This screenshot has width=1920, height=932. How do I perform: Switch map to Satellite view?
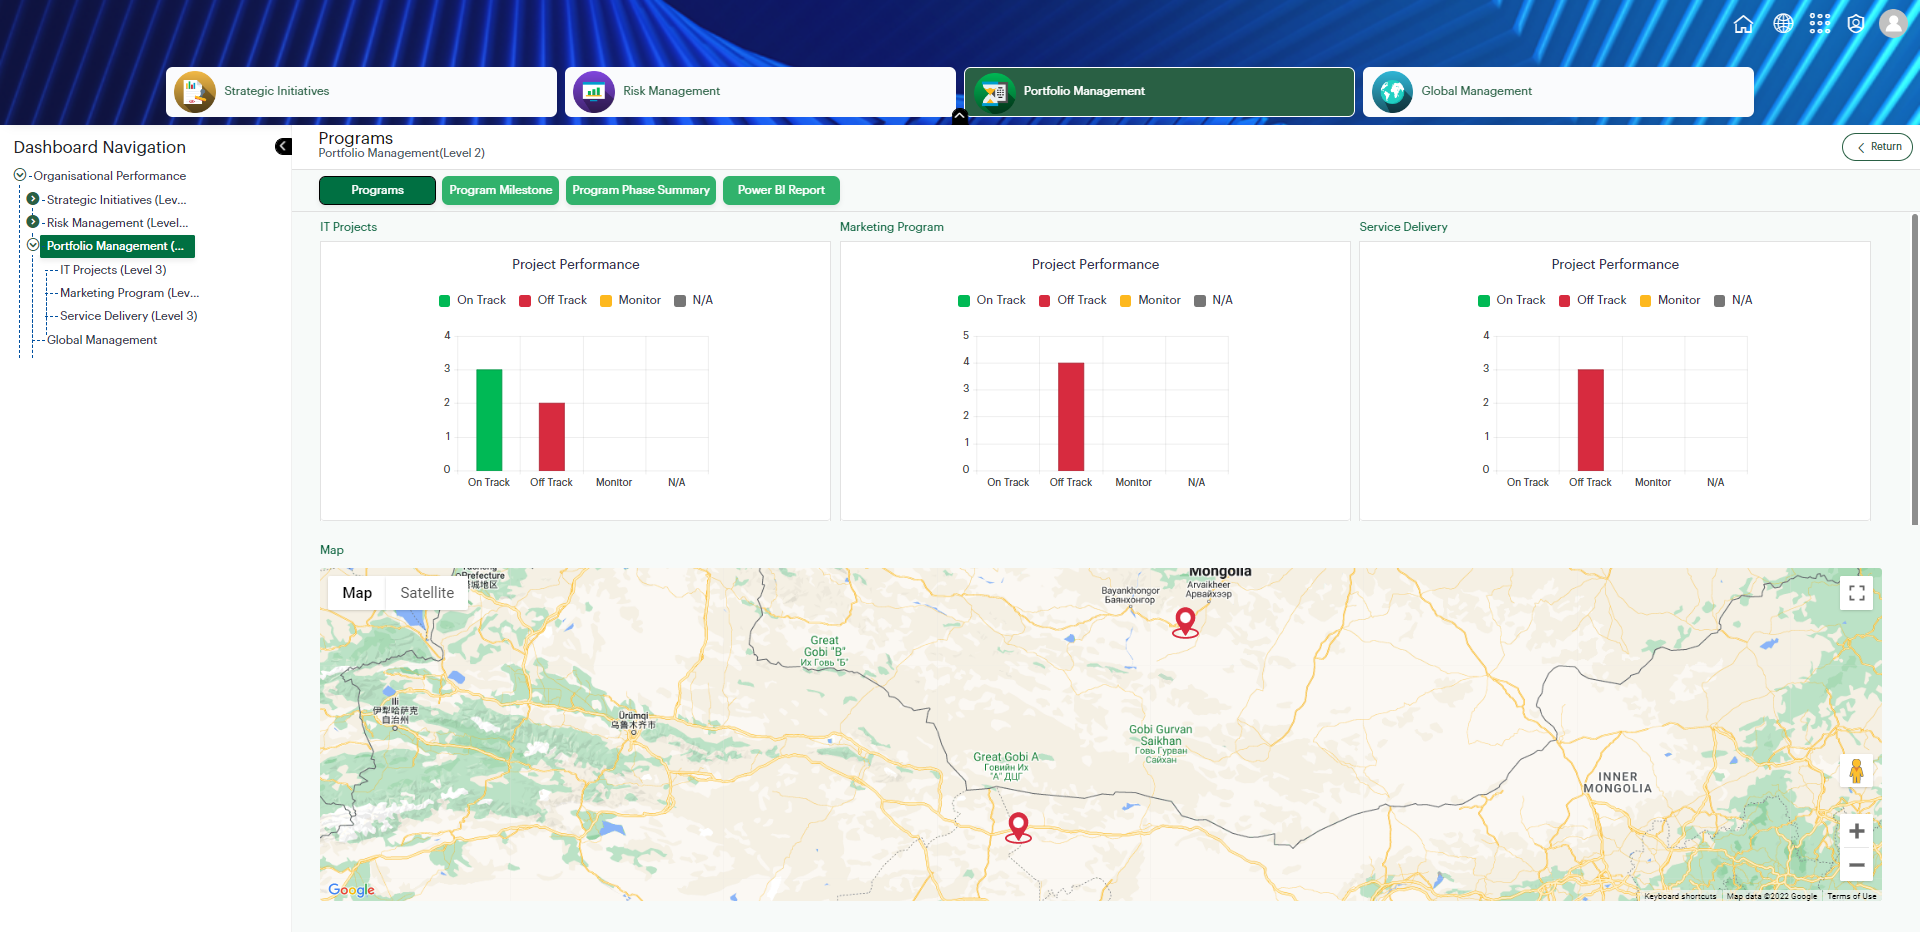(427, 593)
